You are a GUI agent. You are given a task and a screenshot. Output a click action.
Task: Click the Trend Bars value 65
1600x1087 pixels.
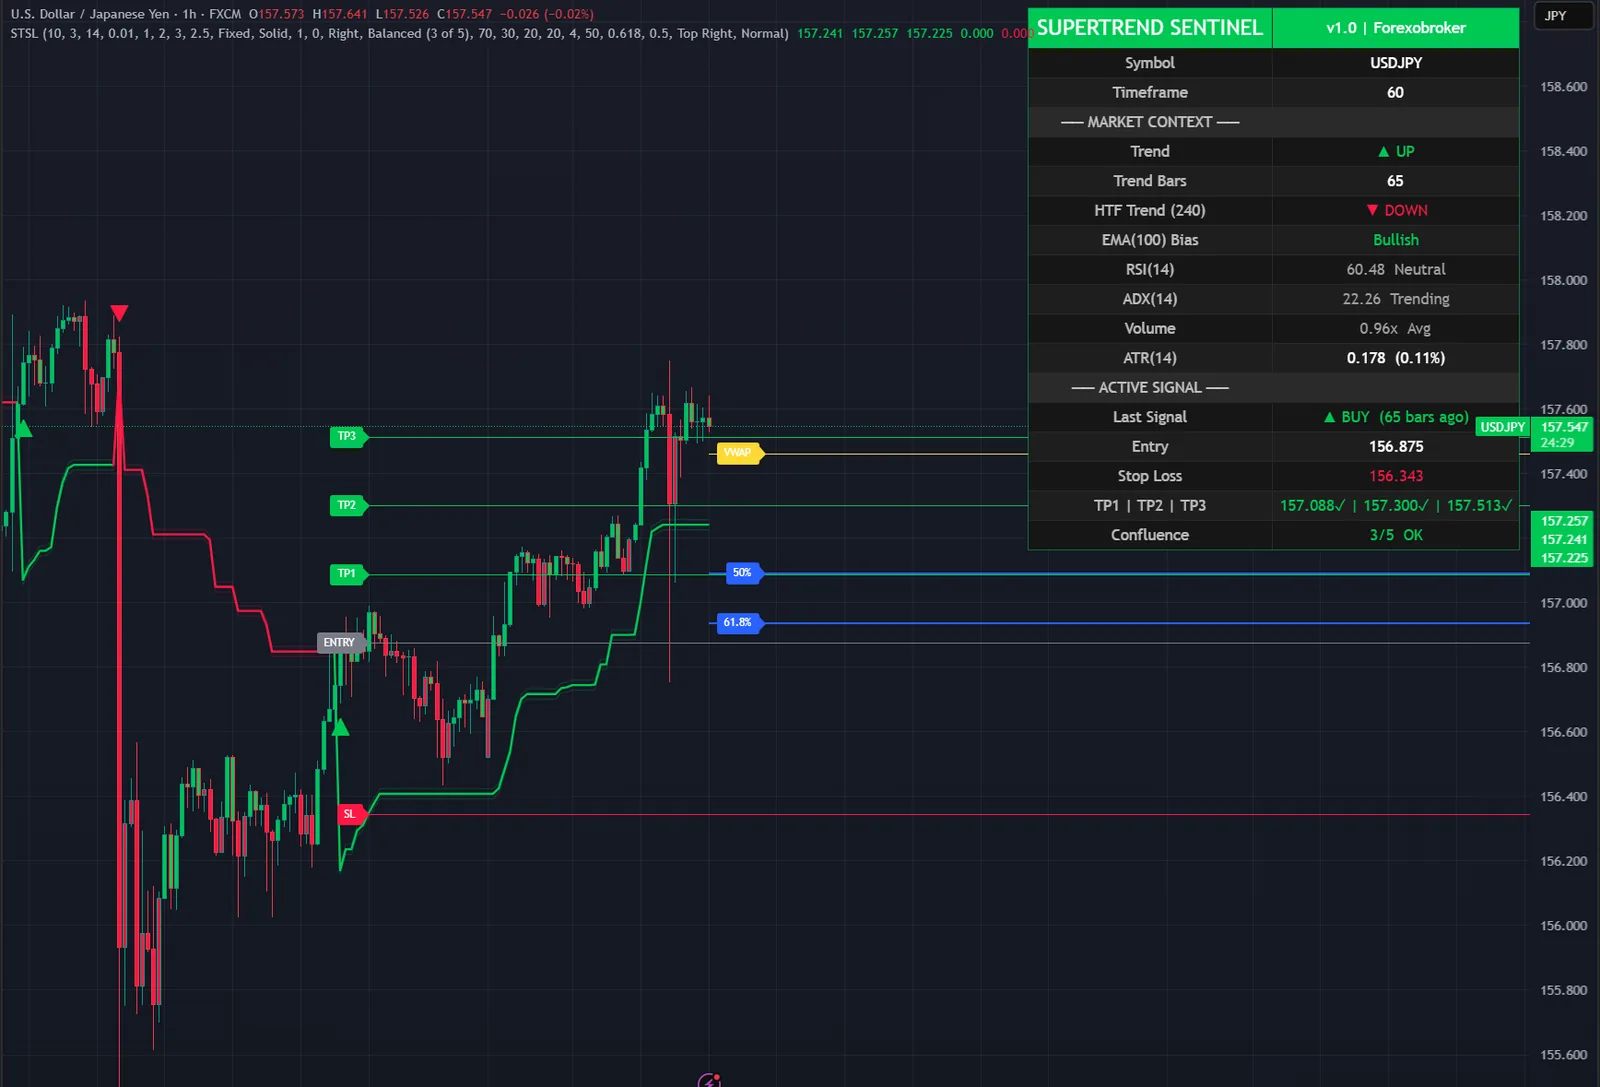(1396, 181)
